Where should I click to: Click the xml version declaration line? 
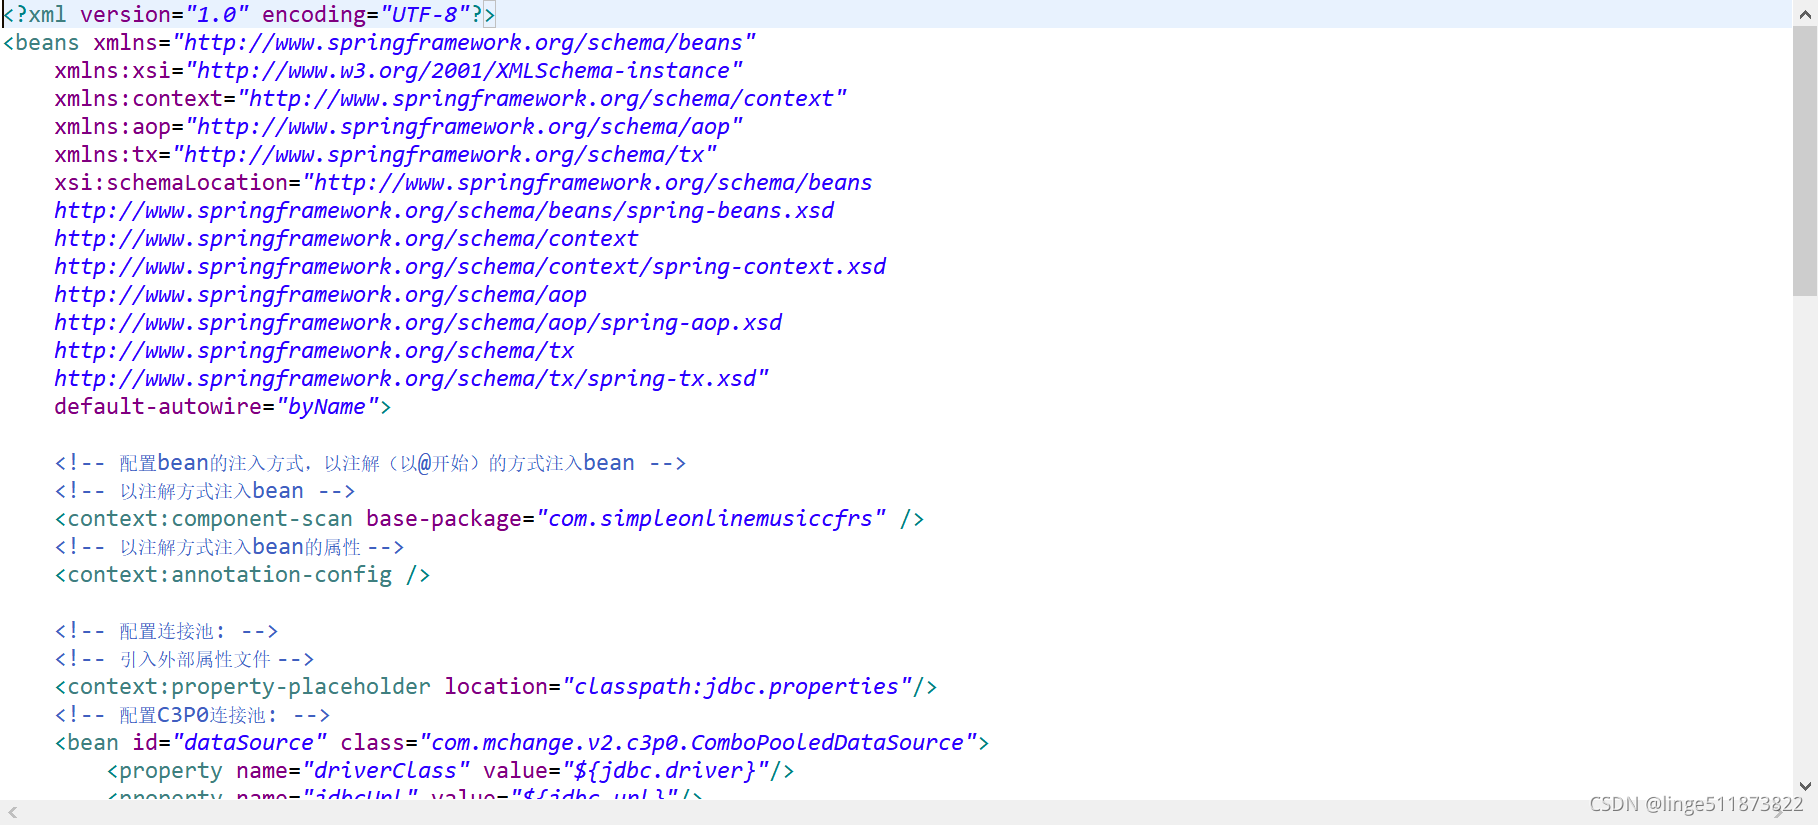tap(249, 14)
